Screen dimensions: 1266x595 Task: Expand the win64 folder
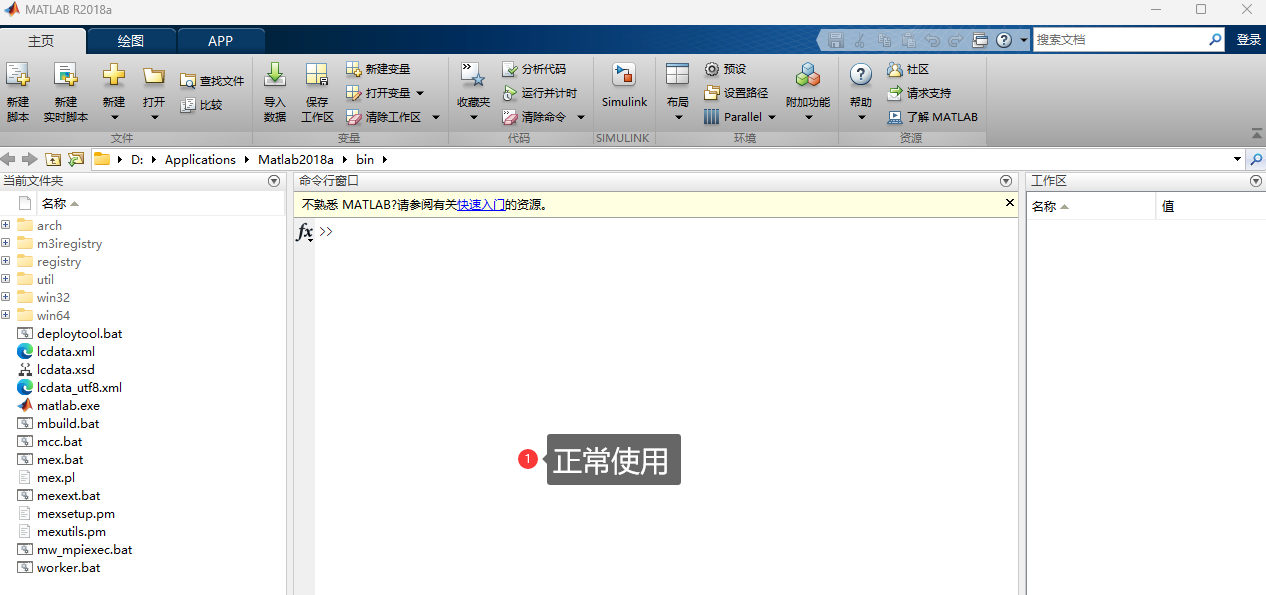coord(6,315)
